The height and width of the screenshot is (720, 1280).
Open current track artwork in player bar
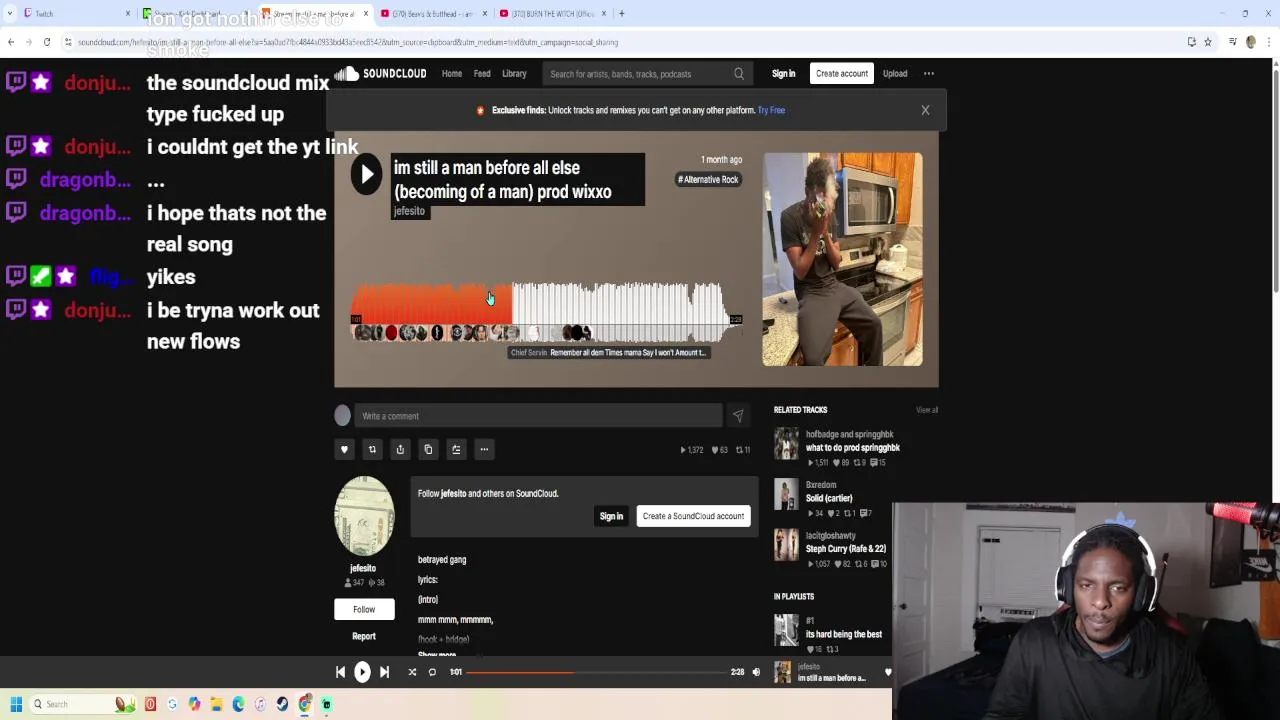[783, 673]
